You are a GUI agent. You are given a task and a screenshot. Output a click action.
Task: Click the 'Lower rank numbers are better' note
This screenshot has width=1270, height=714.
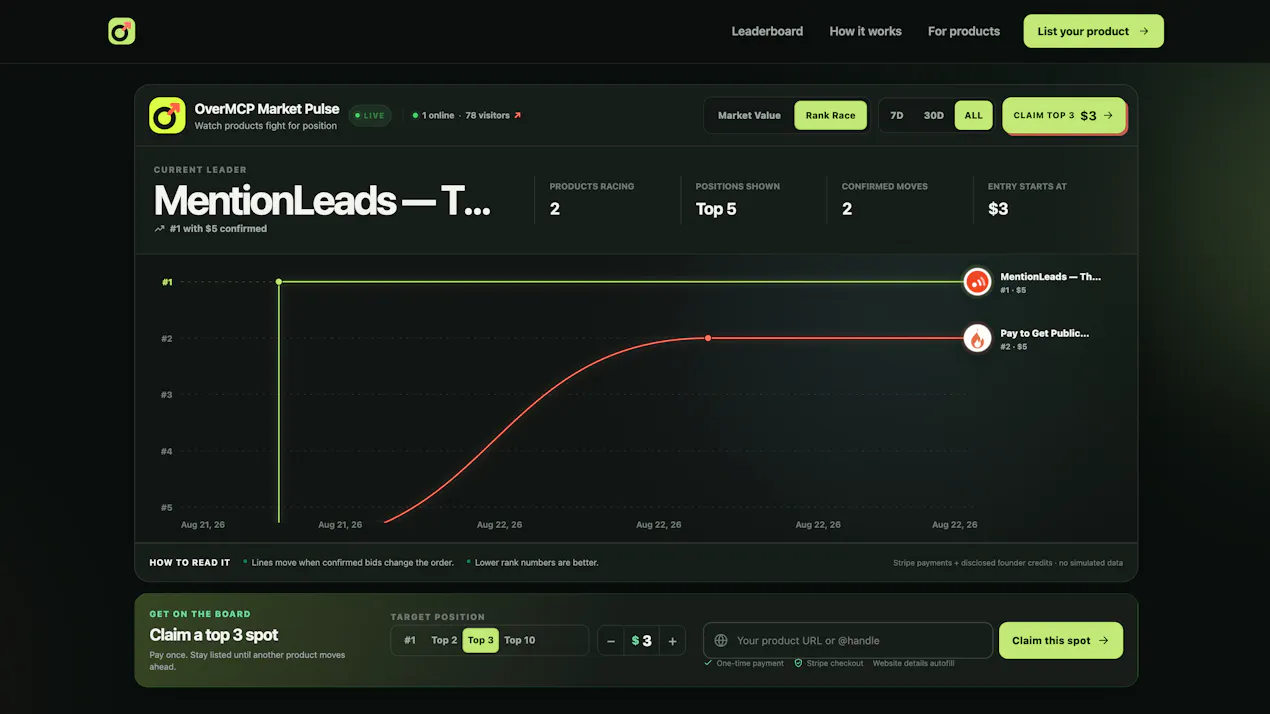click(537, 563)
